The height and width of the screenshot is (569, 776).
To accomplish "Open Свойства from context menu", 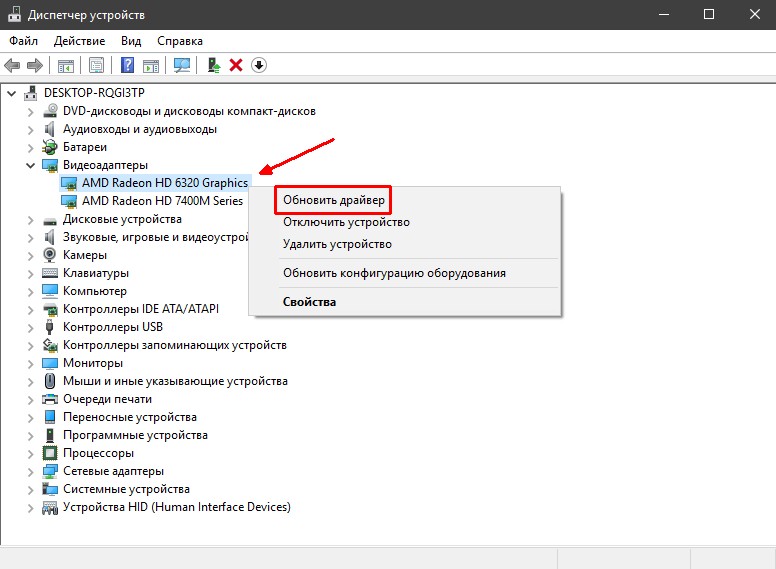I will [309, 301].
